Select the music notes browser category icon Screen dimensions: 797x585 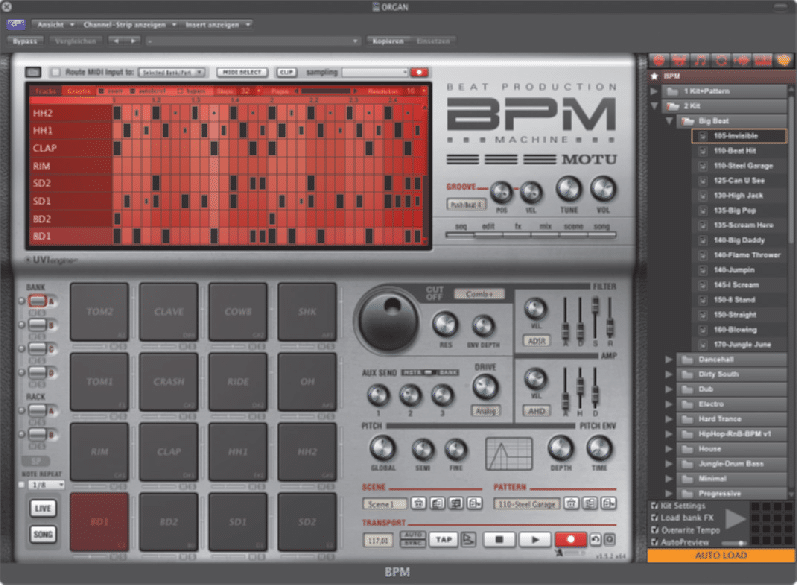click(700, 61)
